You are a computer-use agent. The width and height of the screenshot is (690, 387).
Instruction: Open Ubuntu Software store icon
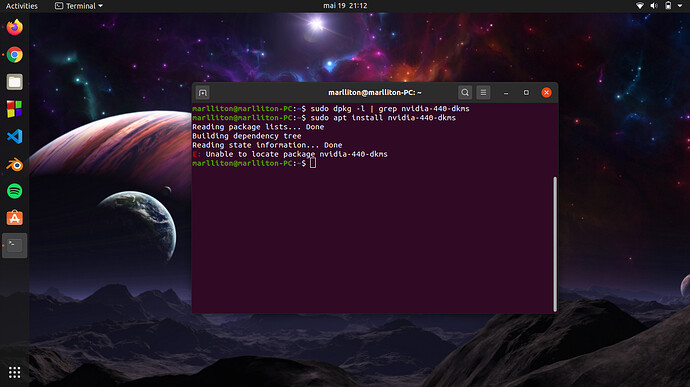(x=15, y=218)
